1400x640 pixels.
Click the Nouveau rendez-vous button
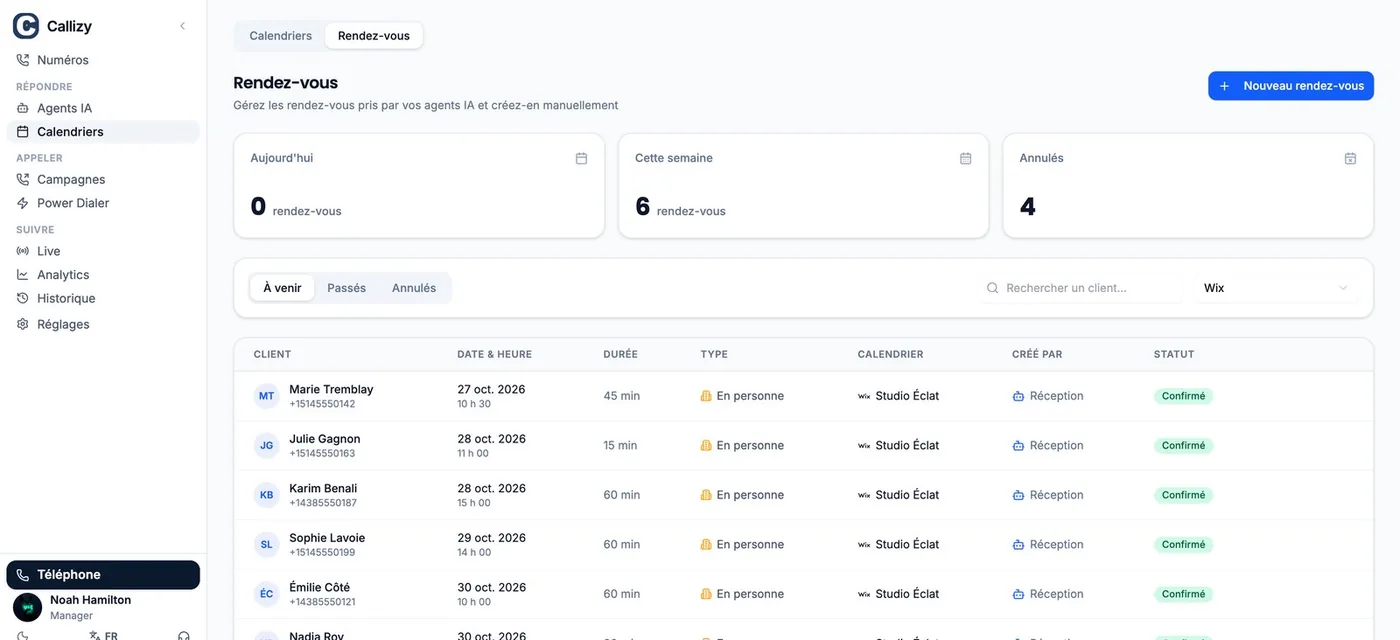1291,86
